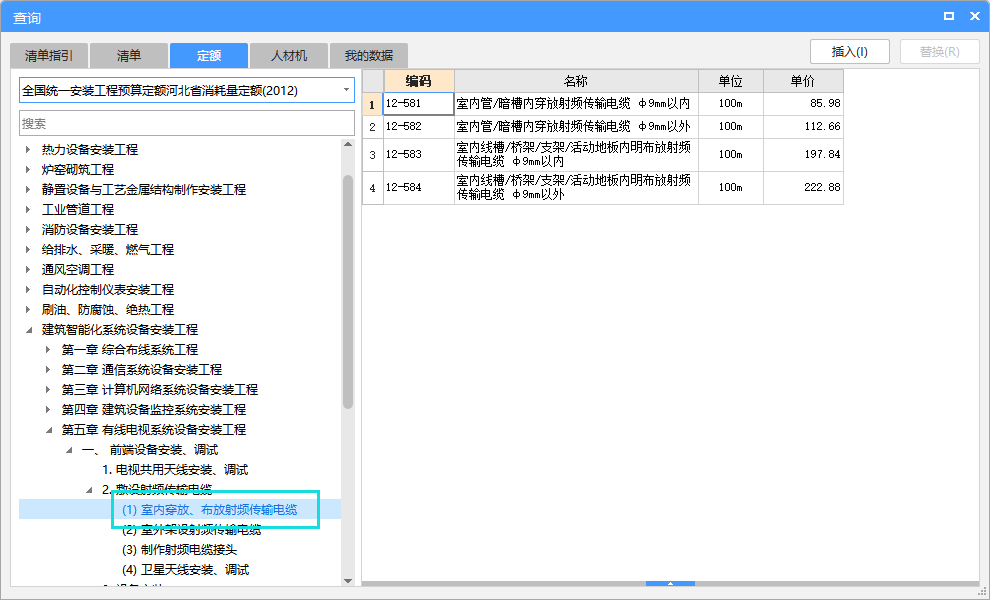Collapse 建筑智能化系统设备安装工程 node
This screenshot has height=600, width=990.
(x=28, y=330)
